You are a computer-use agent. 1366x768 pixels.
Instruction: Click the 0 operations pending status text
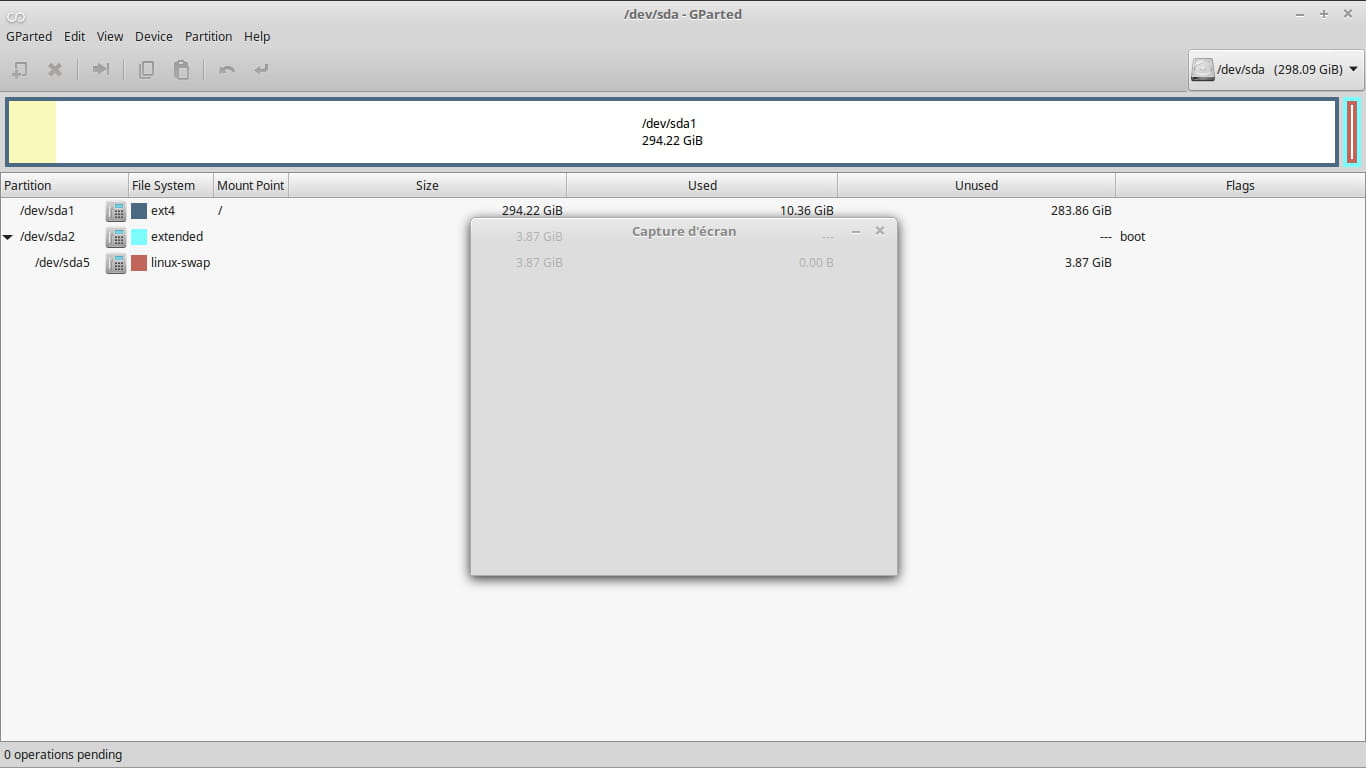click(x=63, y=755)
